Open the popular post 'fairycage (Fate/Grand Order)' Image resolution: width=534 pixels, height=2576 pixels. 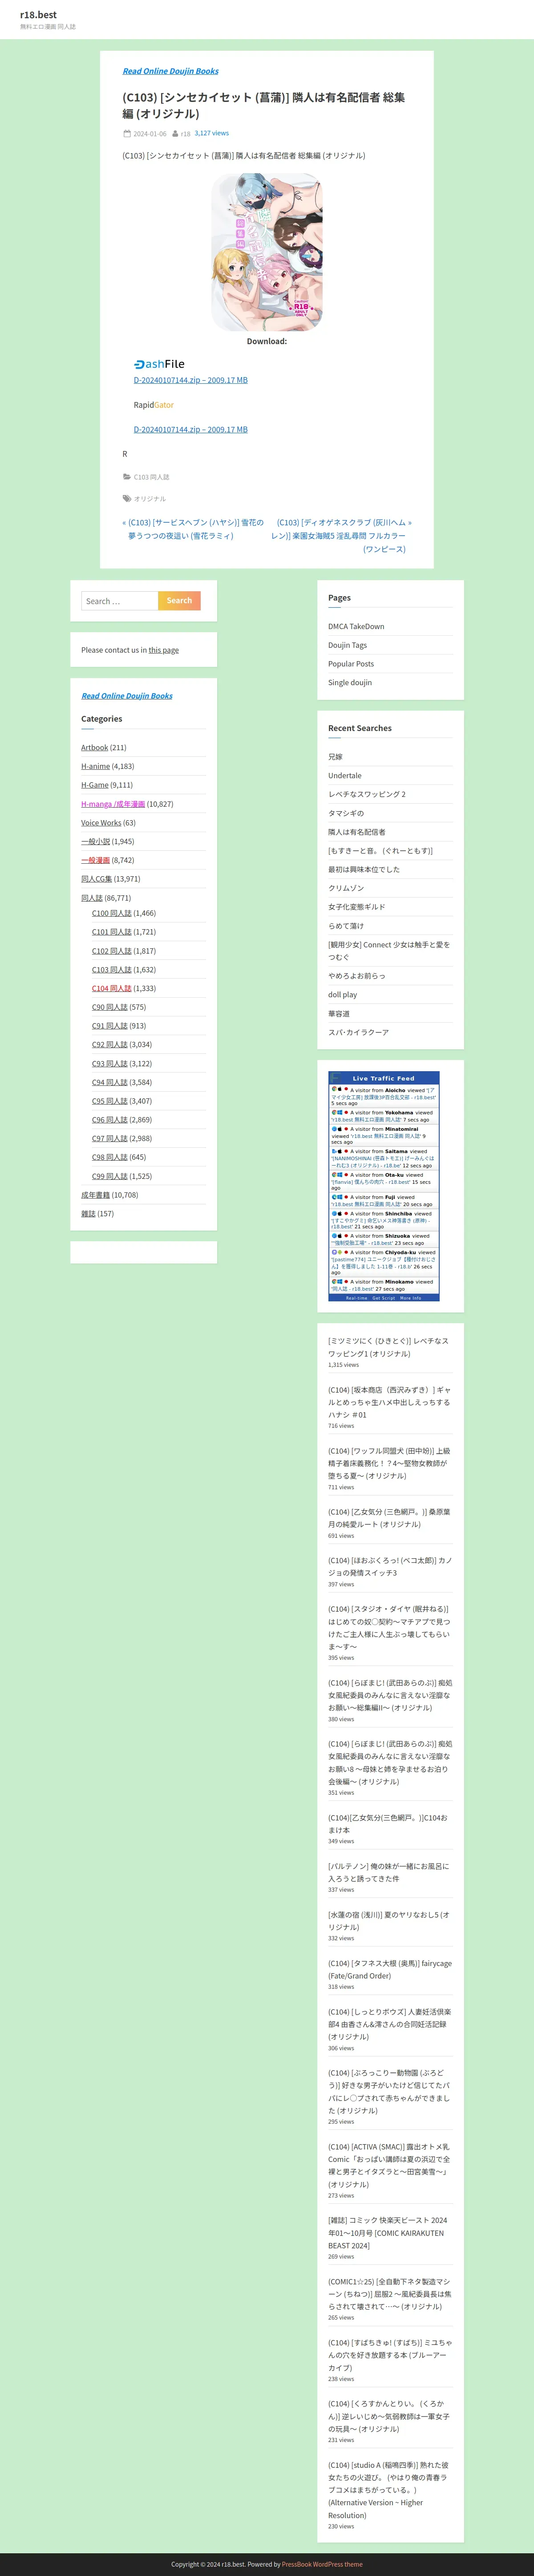(390, 1969)
